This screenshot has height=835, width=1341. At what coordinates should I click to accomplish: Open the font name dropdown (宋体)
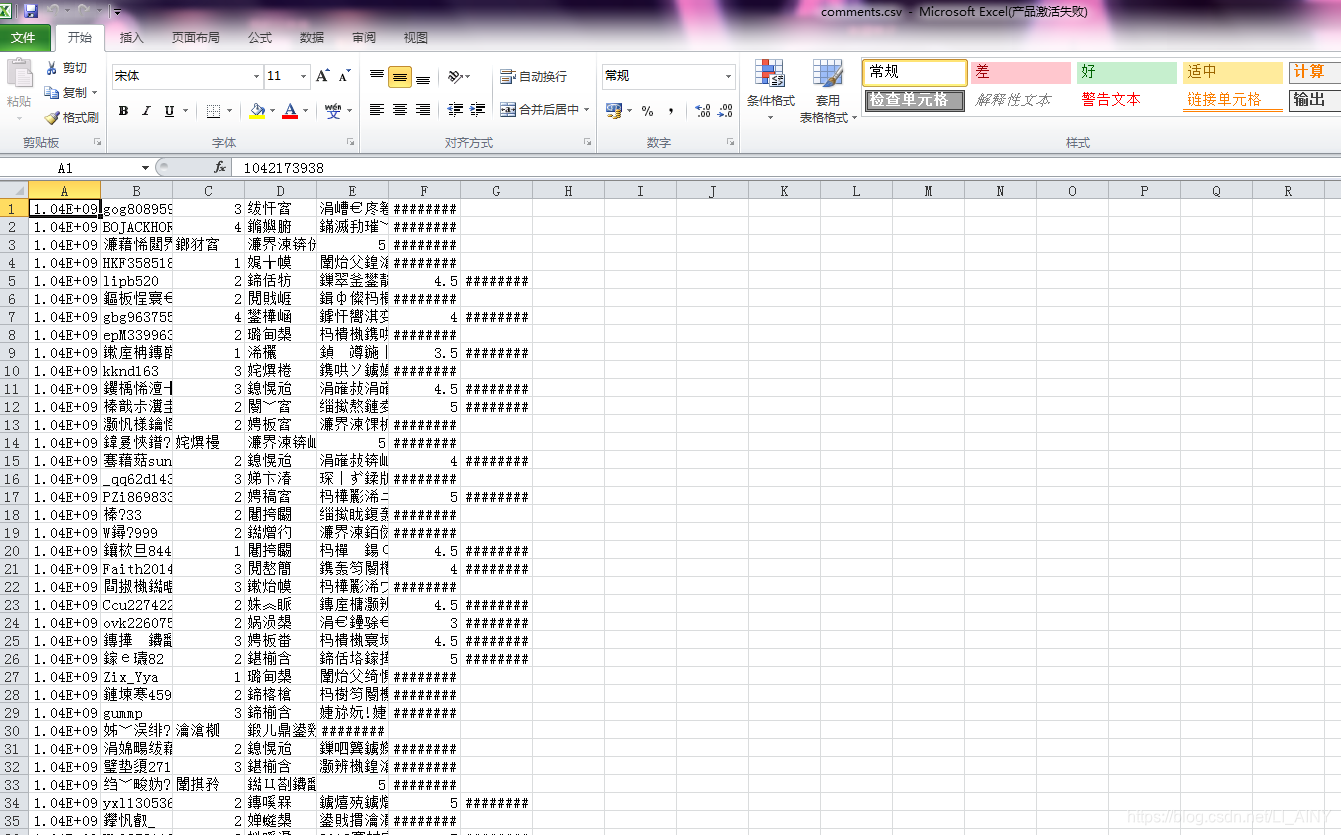[x=256, y=76]
